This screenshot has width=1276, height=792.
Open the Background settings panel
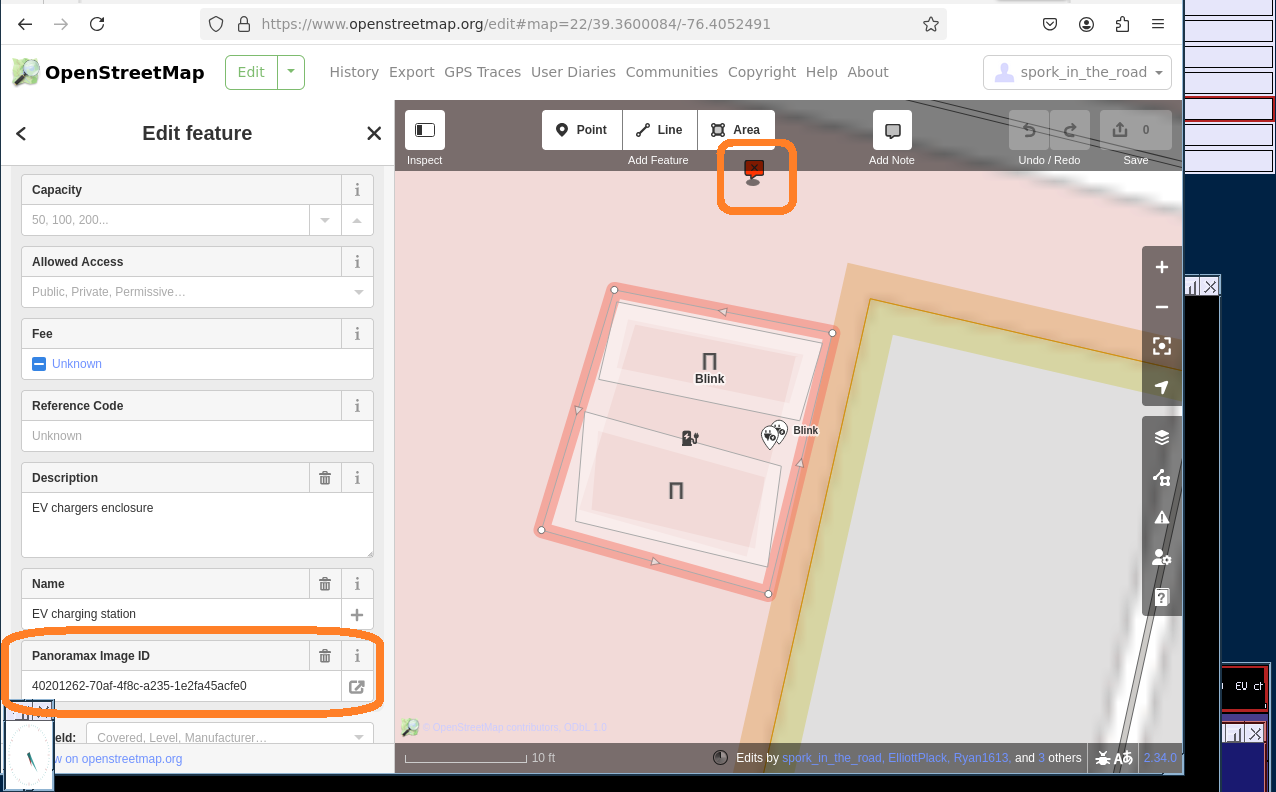pos(1162,437)
